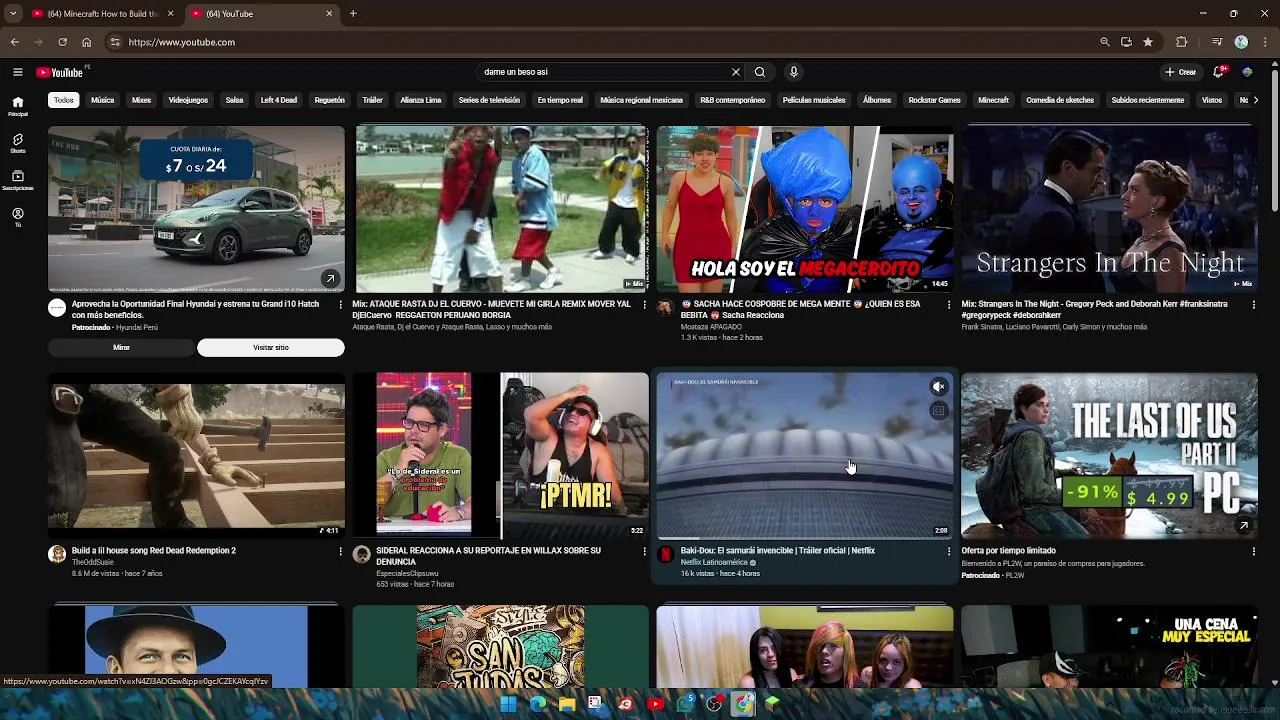Open a new browser tab
The image size is (1280, 720).
tap(353, 14)
